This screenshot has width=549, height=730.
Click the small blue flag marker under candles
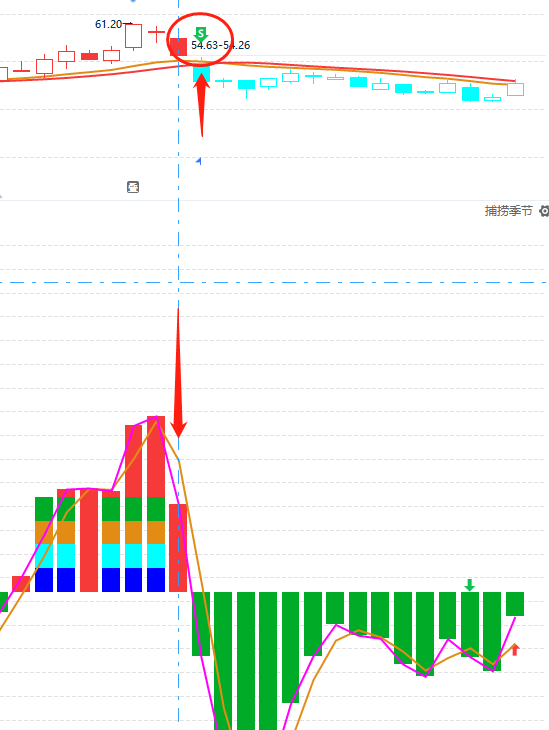[x=199, y=161]
